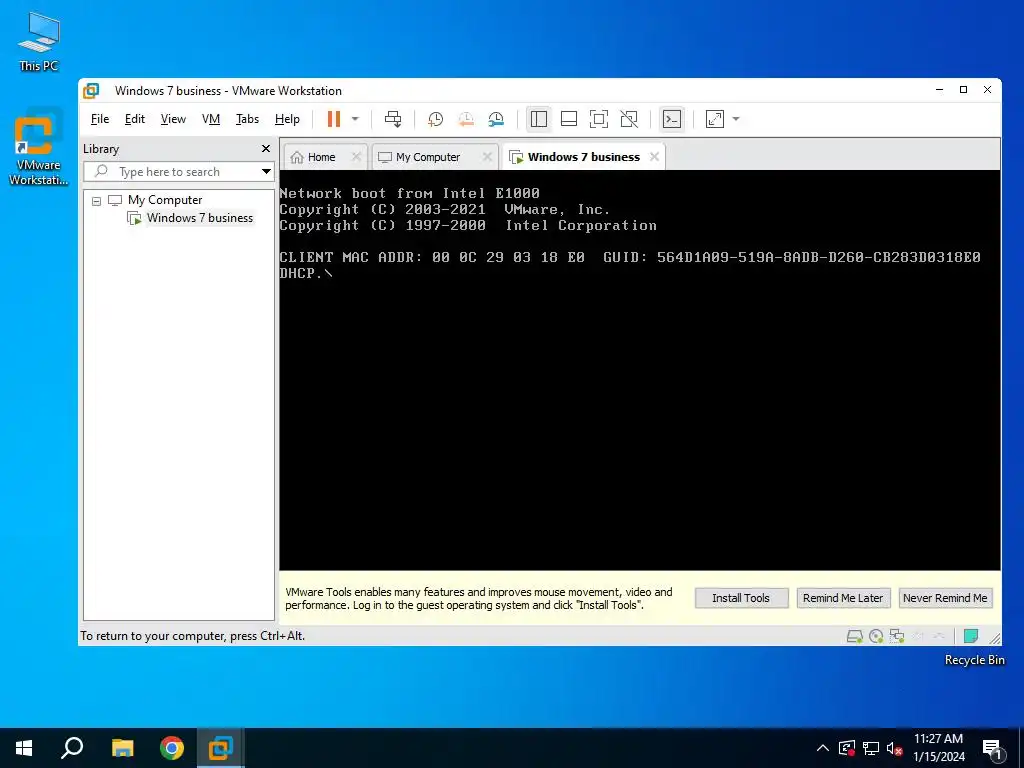Open the Windows Start menu
1024x768 pixels.
click(x=24, y=748)
